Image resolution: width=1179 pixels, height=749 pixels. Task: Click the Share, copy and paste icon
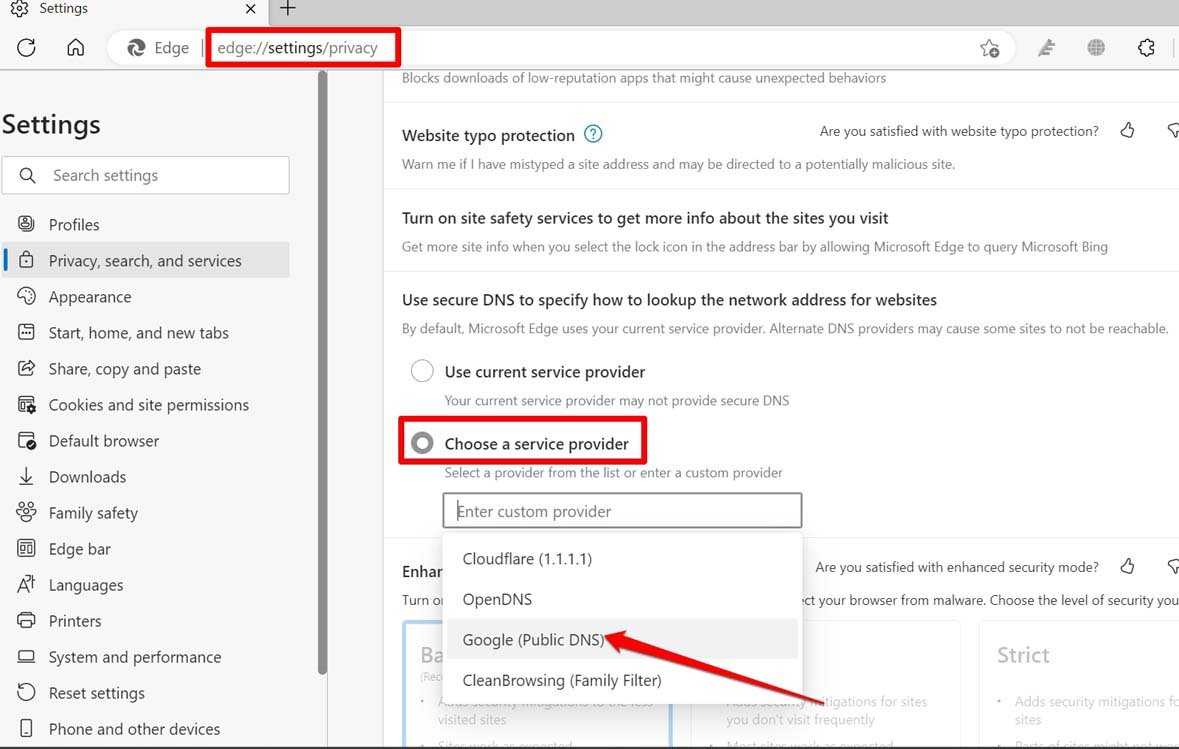[26, 368]
